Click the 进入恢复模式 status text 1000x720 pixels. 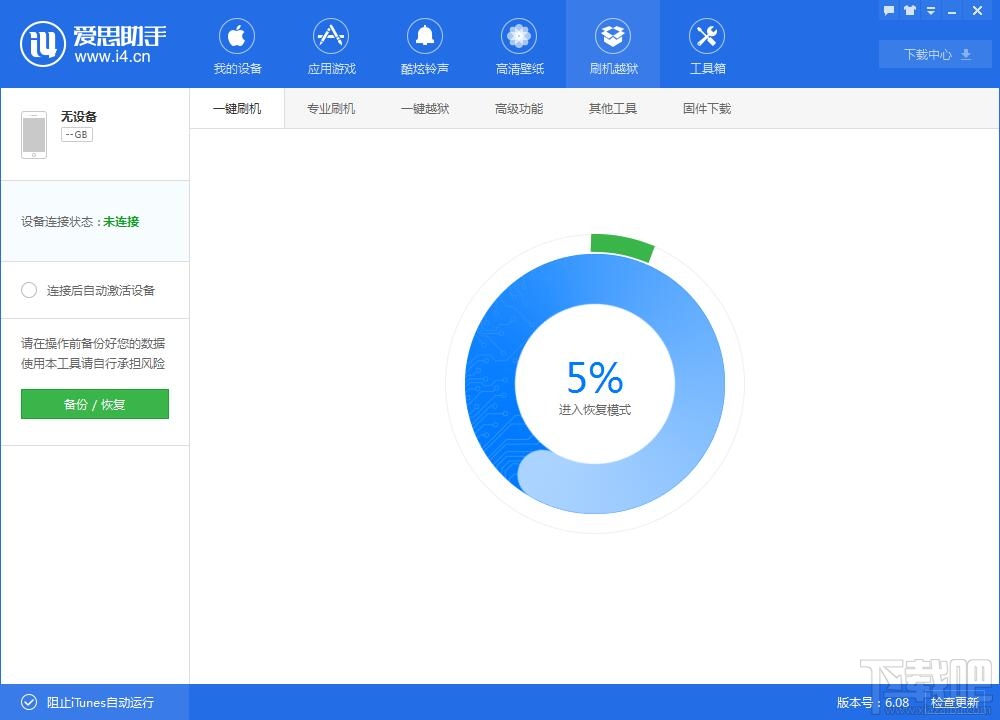(x=595, y=409)
